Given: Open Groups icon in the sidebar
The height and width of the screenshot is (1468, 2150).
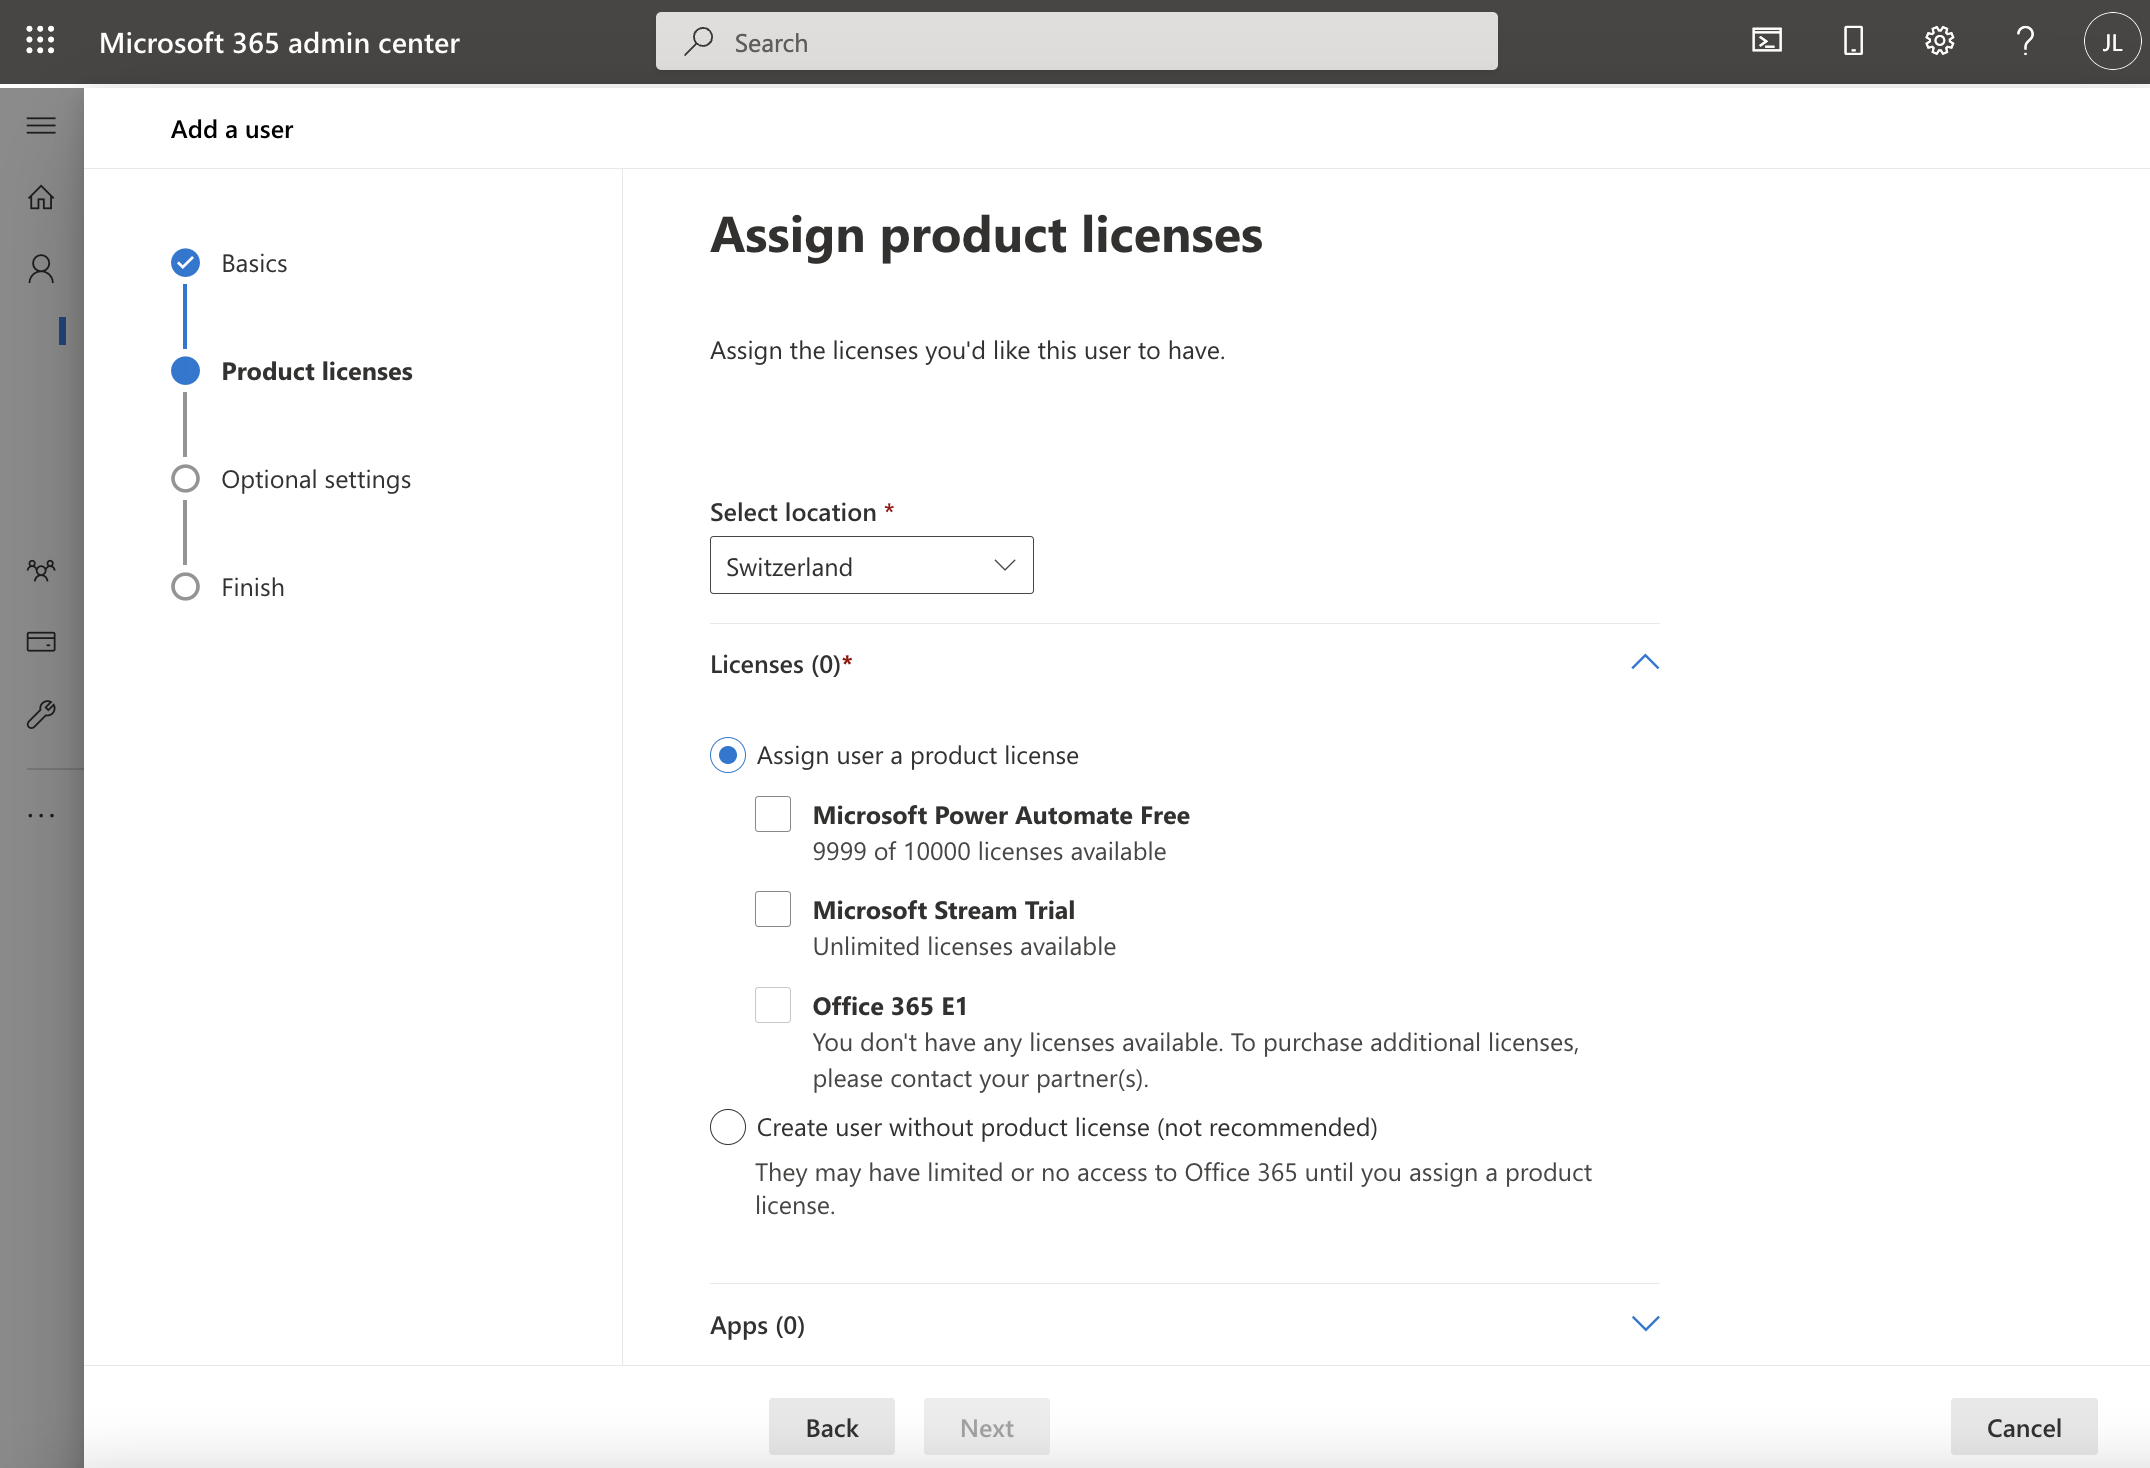Looking at the screenshot, I should [x=41, y=570].
